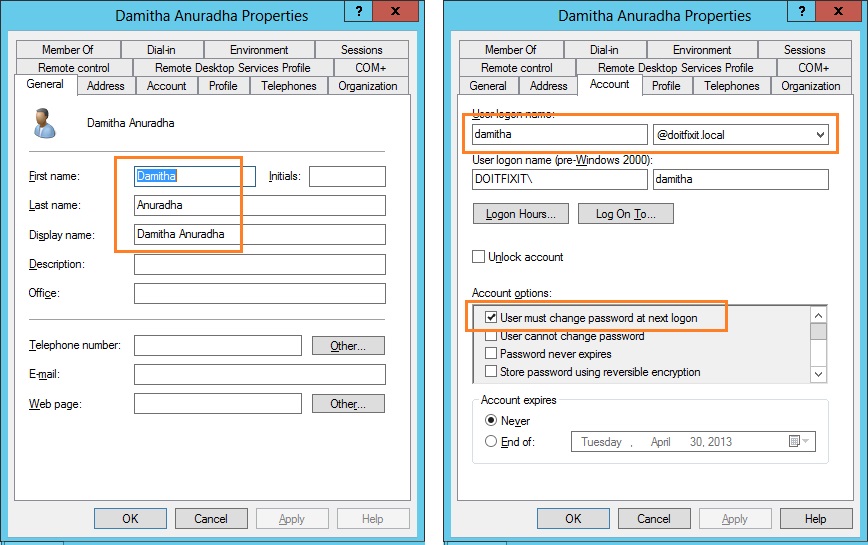The image size is (868, 545).
Task: Click the Office field
Action: tap(260, 293)
